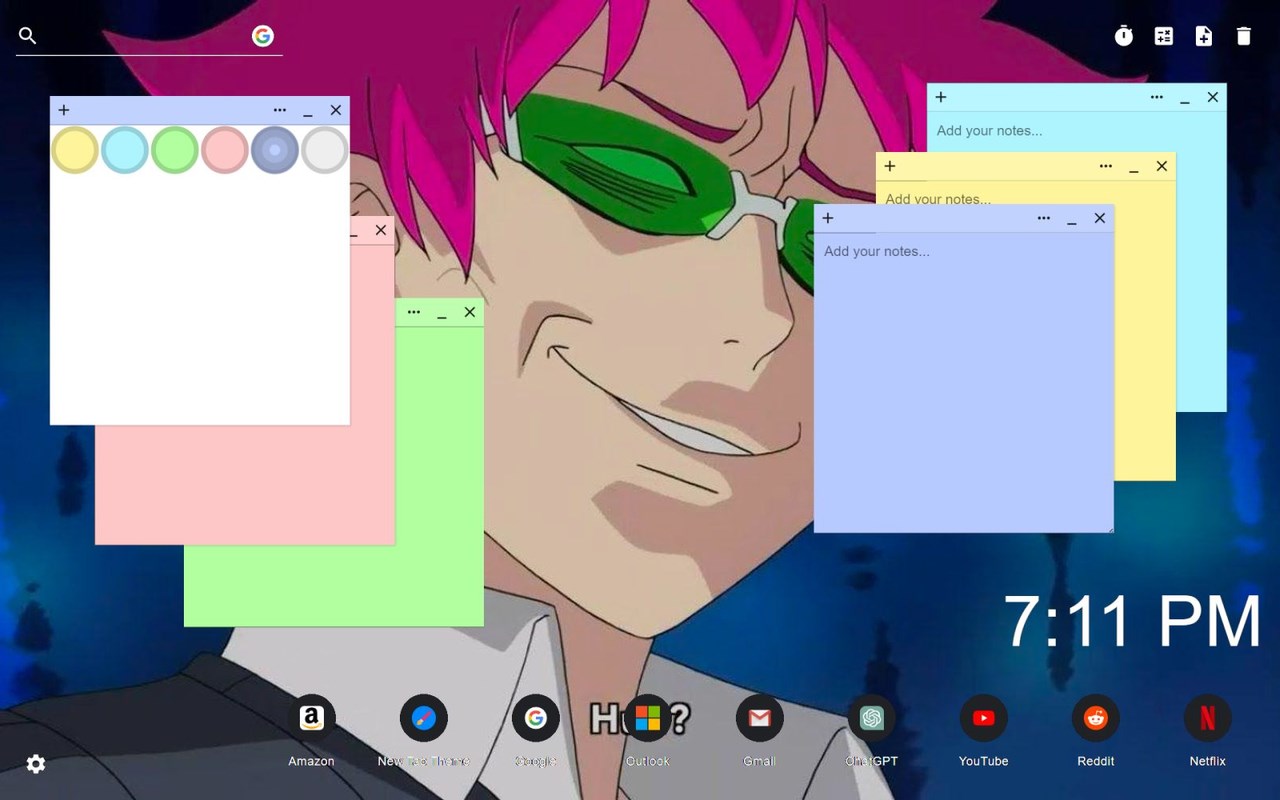The height and width of the screenshot is (800, 1280).
Task: Click the plus icon on the cyan note
Action: (x=941, y=97)
